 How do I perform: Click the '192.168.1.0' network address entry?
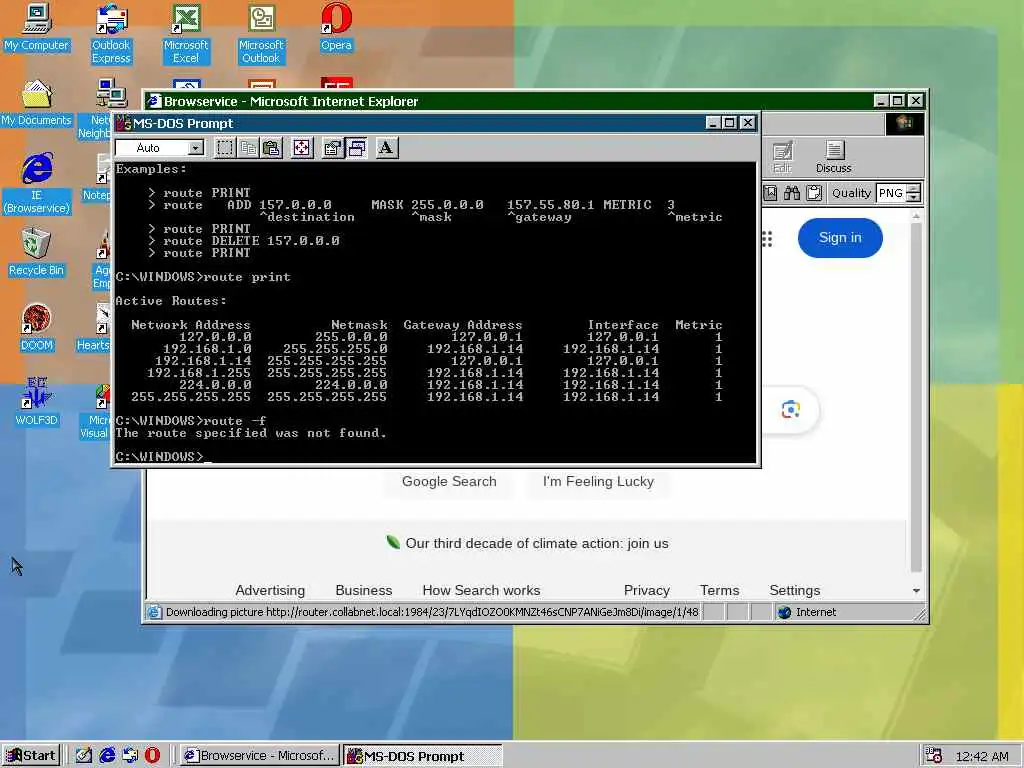(206, 349)
